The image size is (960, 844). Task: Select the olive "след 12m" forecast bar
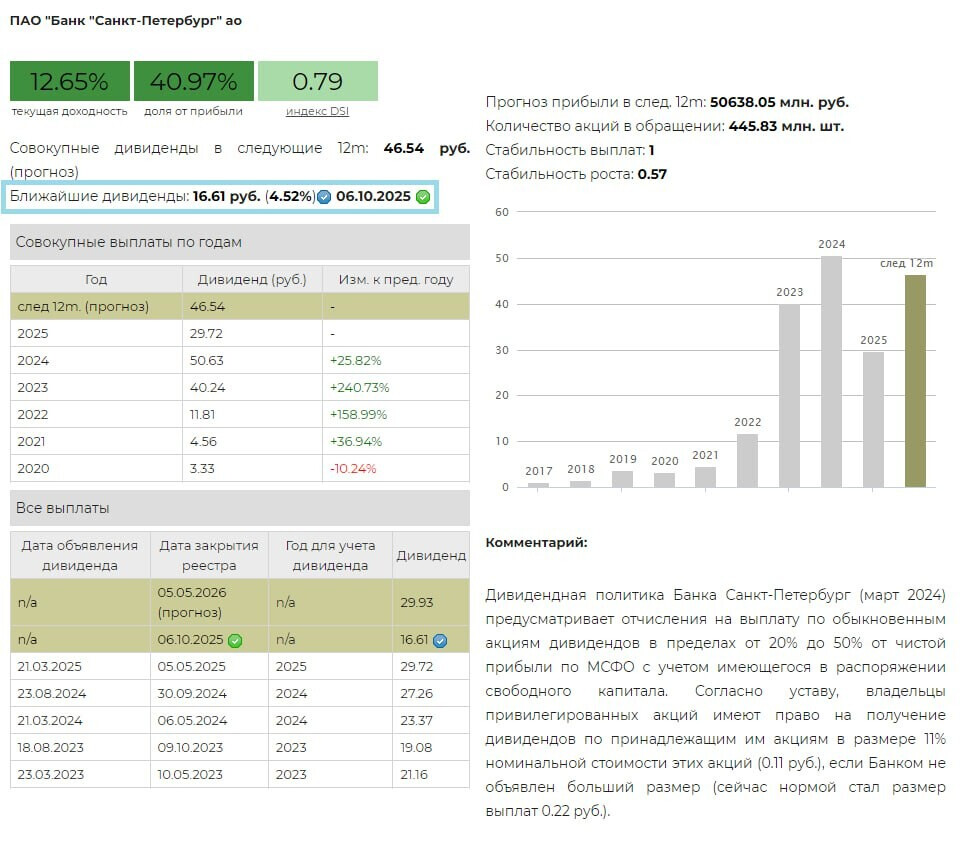(x=915, y=380)
